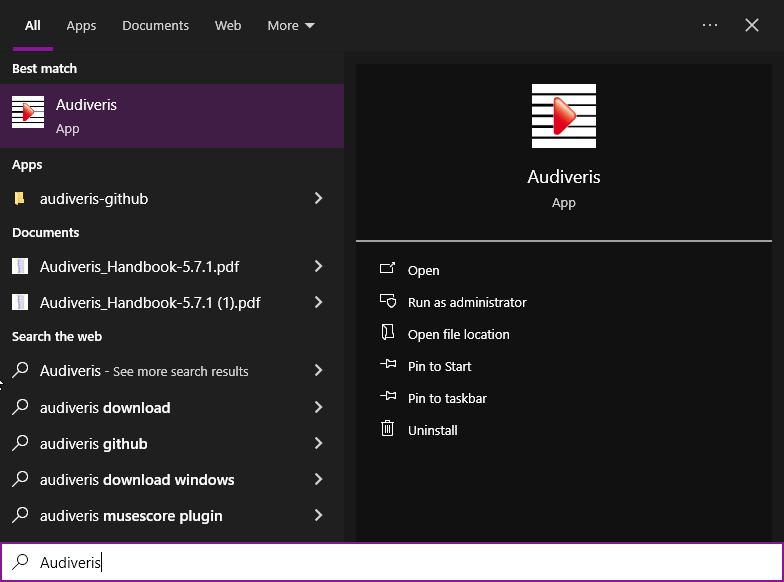Viewport: 784px width, 582px height.
Task: Click the Audiveris_Handbook-5.7.1.pdf file icon
Action: click(20, 267)
